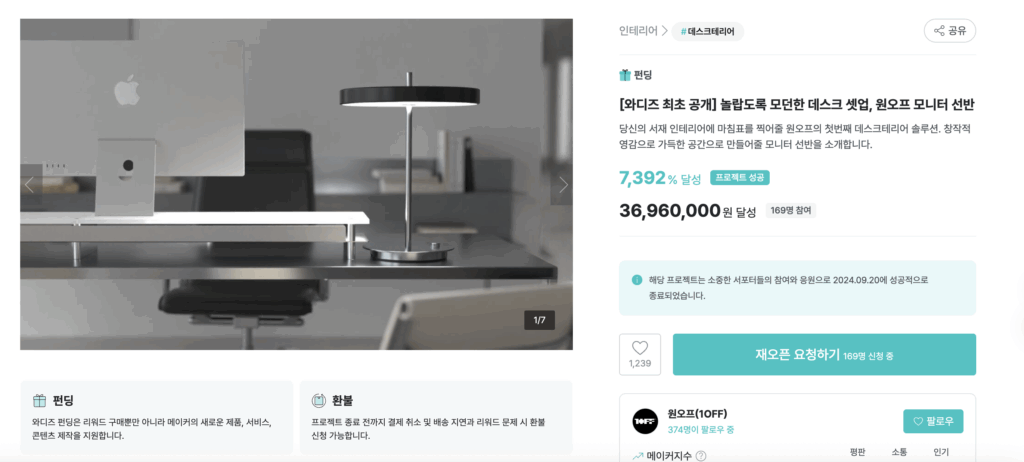Show previous image with left arrow

click(x=29, y=185)
